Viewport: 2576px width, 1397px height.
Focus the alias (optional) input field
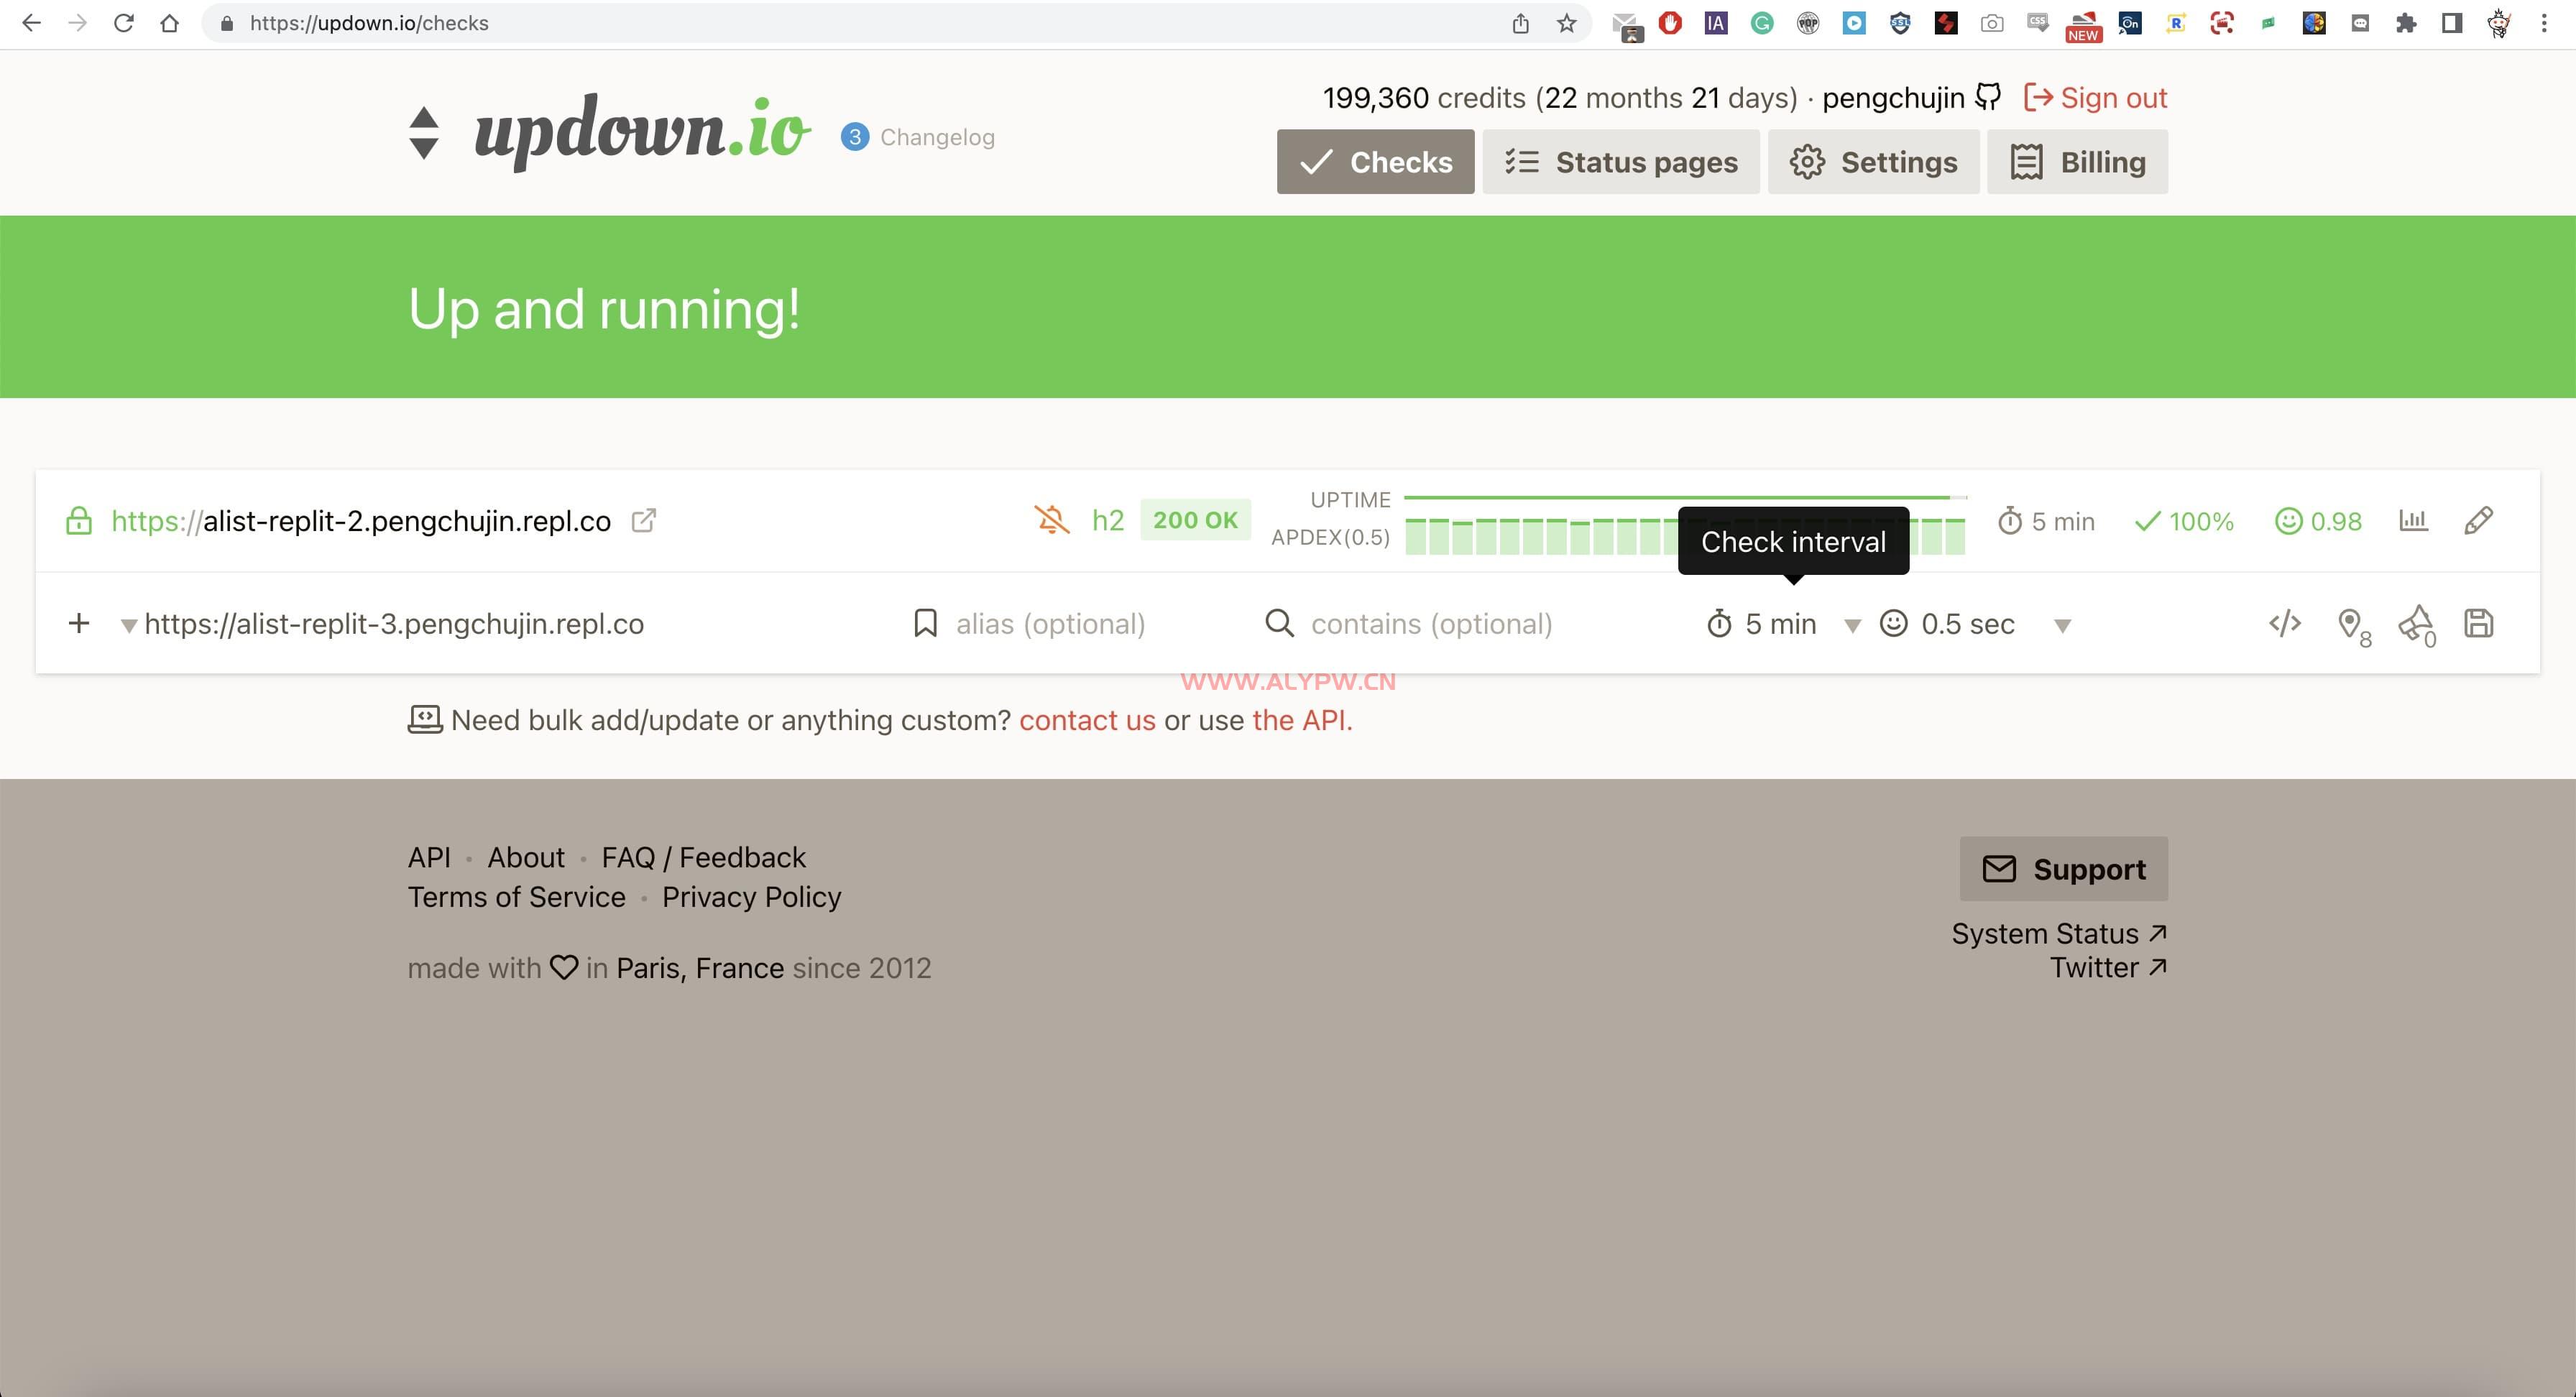(x=1050, y=624)
